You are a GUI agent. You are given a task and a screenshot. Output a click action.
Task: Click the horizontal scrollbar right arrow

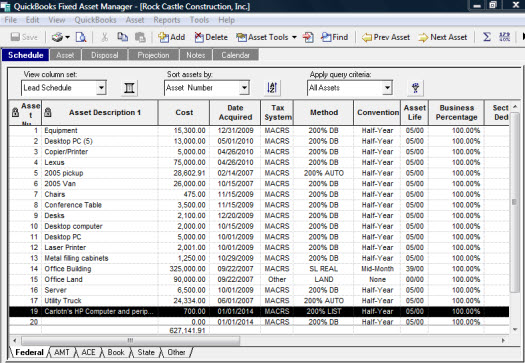[503, 341]
